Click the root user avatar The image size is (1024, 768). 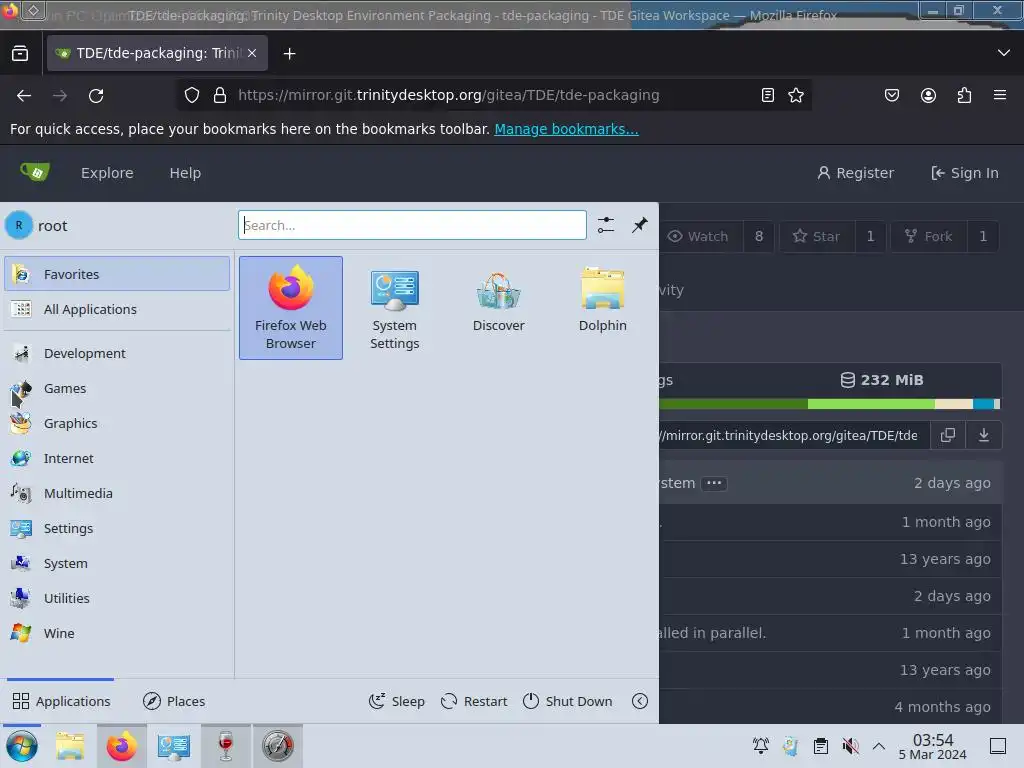pyautogui.click(x=18, y=225)
